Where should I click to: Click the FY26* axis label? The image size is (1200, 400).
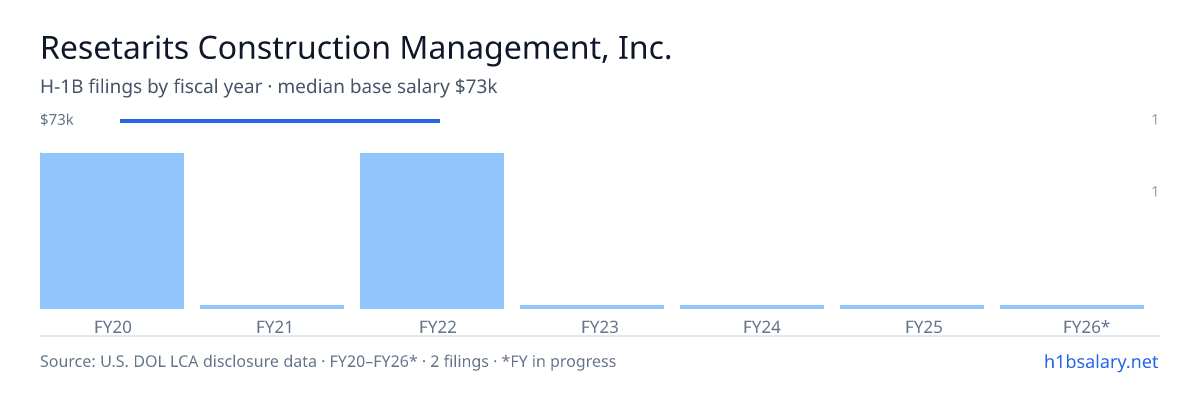click(x=1072, y=326)
